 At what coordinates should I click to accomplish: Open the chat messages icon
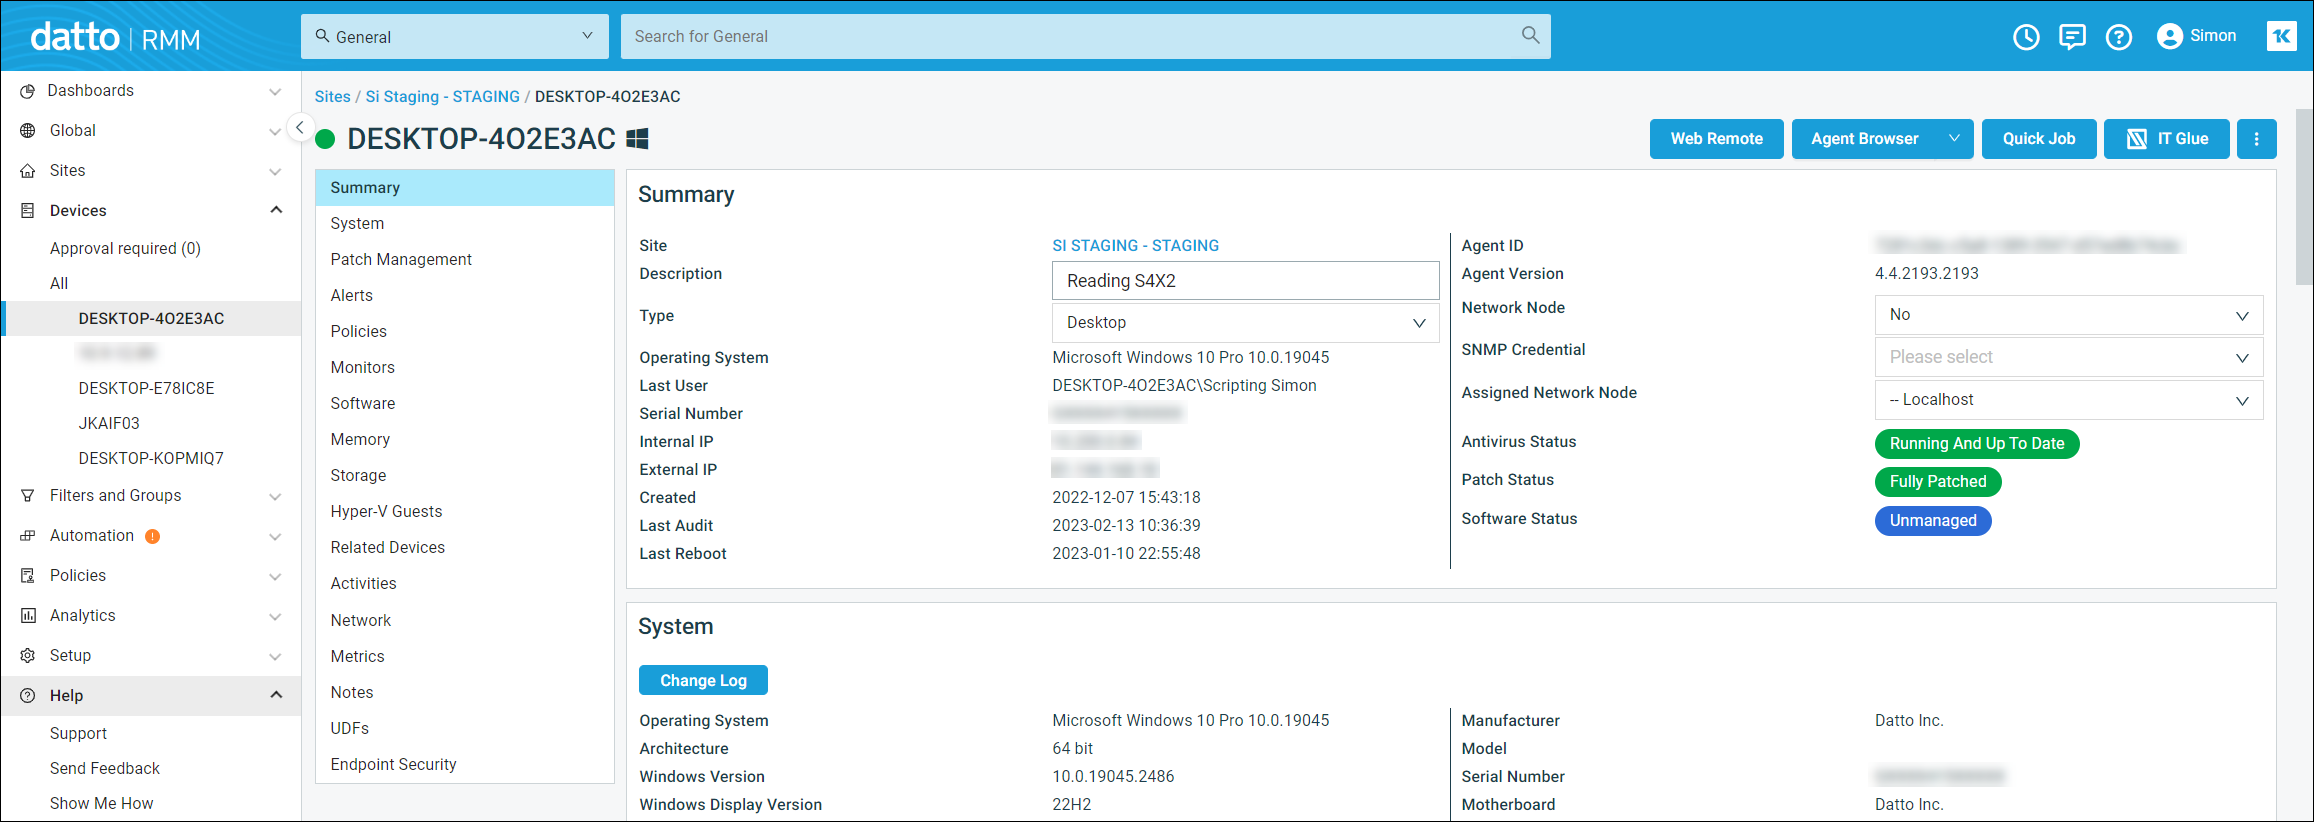pos(2072,37)
